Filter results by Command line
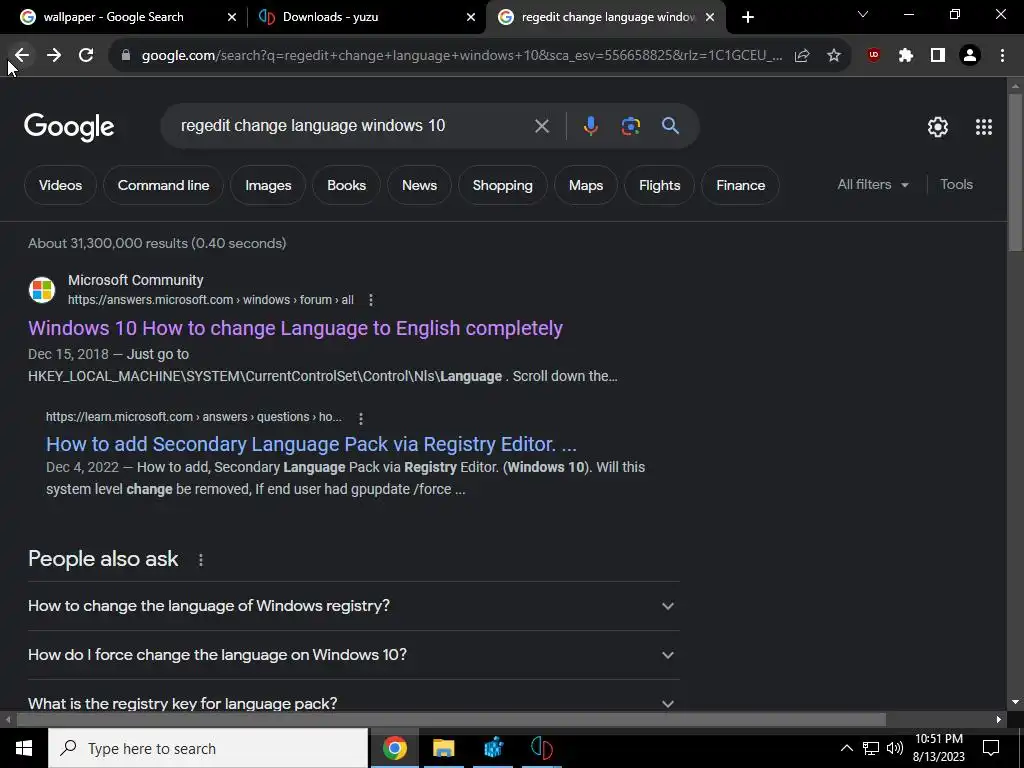Viewport: 1024px width, 768px height. coord(163,185)
